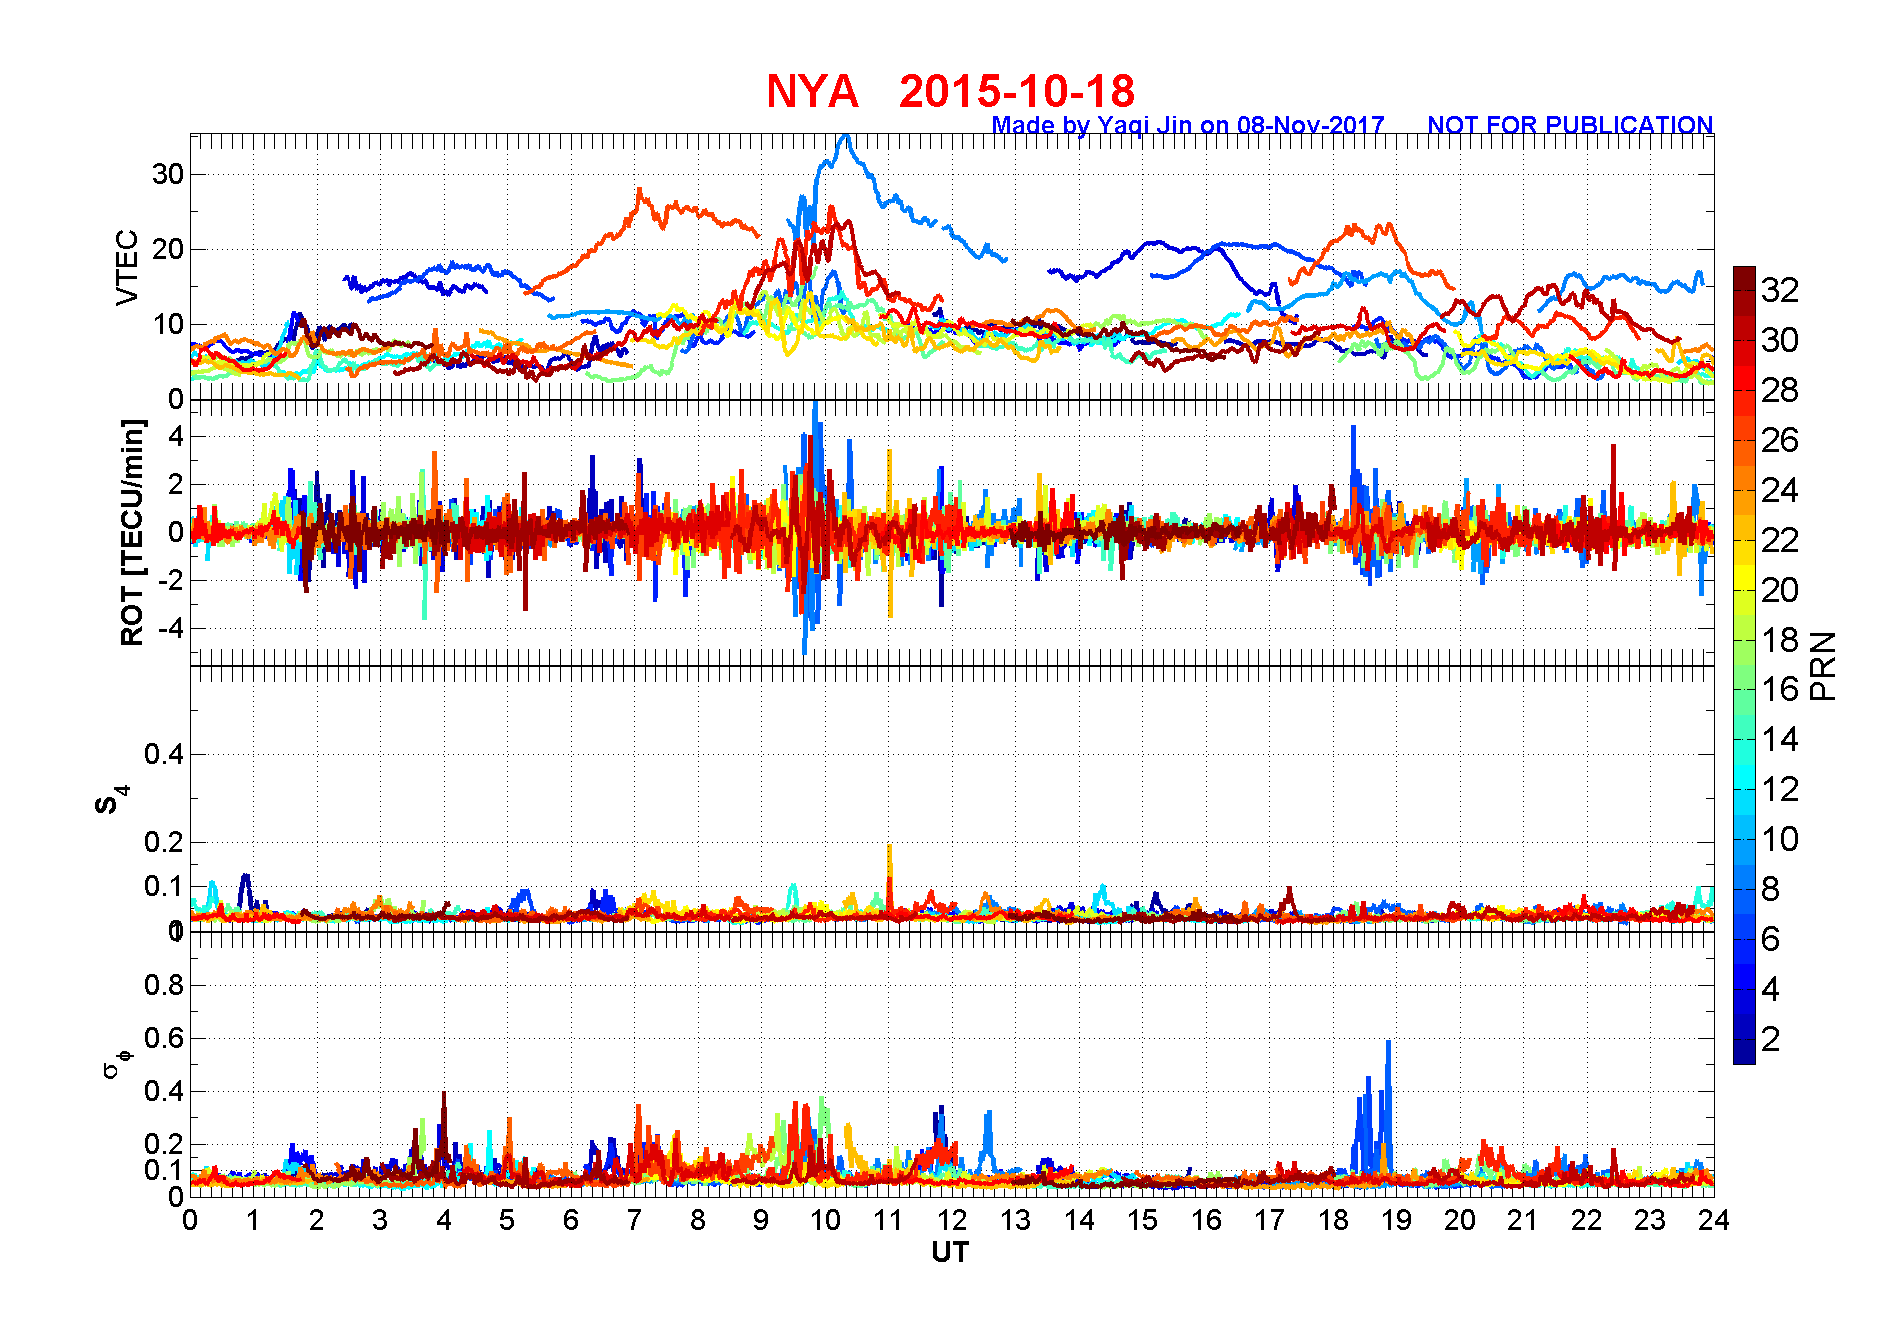Click the "0.8" tick on the sigma-phi axis
This screenshot has width=1904, height=1330.
[164, 985]
